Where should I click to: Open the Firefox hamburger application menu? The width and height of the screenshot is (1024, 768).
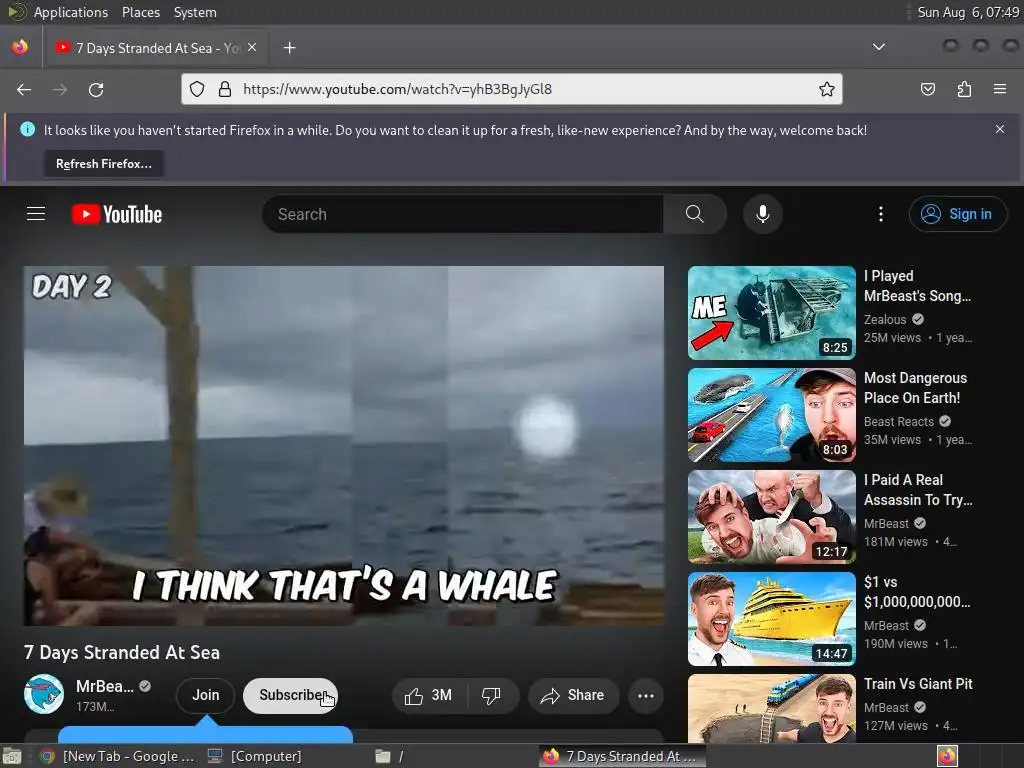(1000, 89)
